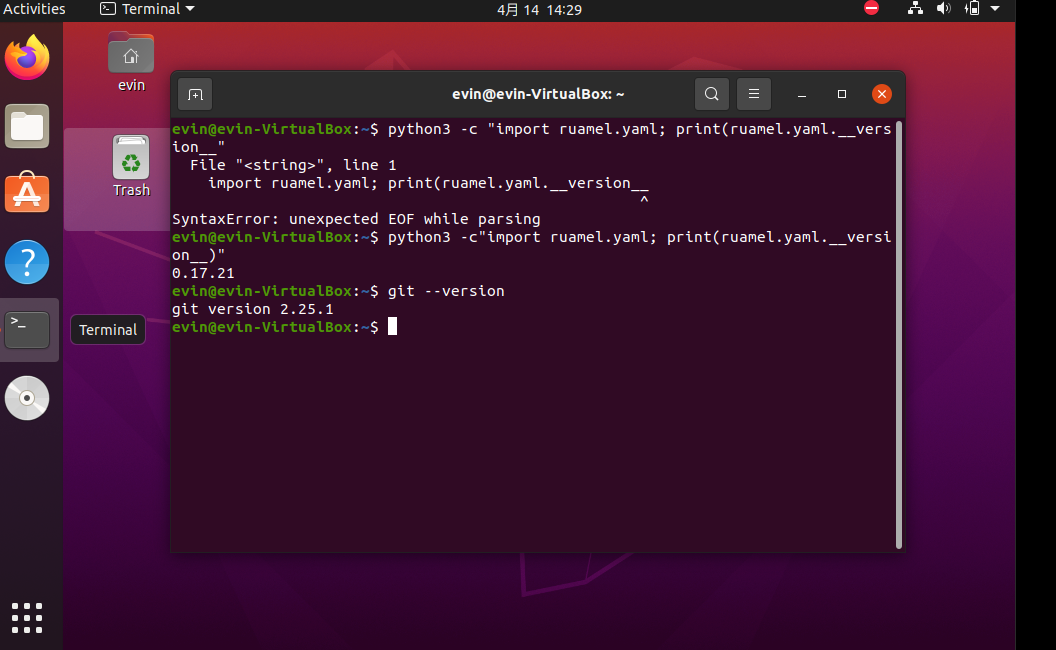Show Applications grid in the dock
This screenshot has width=1056, height=650.
click(x=27, y=618)
